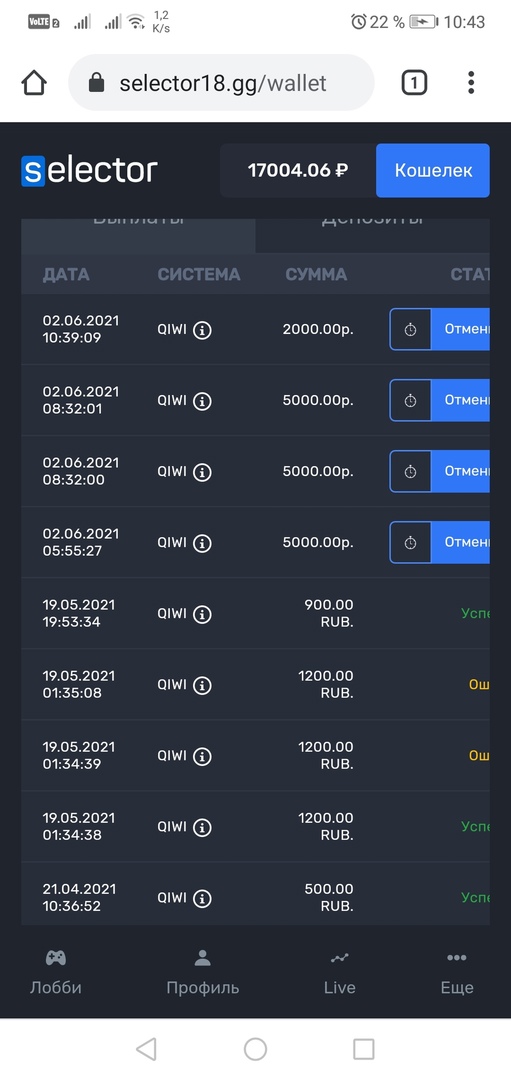Open the Кошелек wallet button
Screen dimensions: 511x1080
click(x=432, y=170)
